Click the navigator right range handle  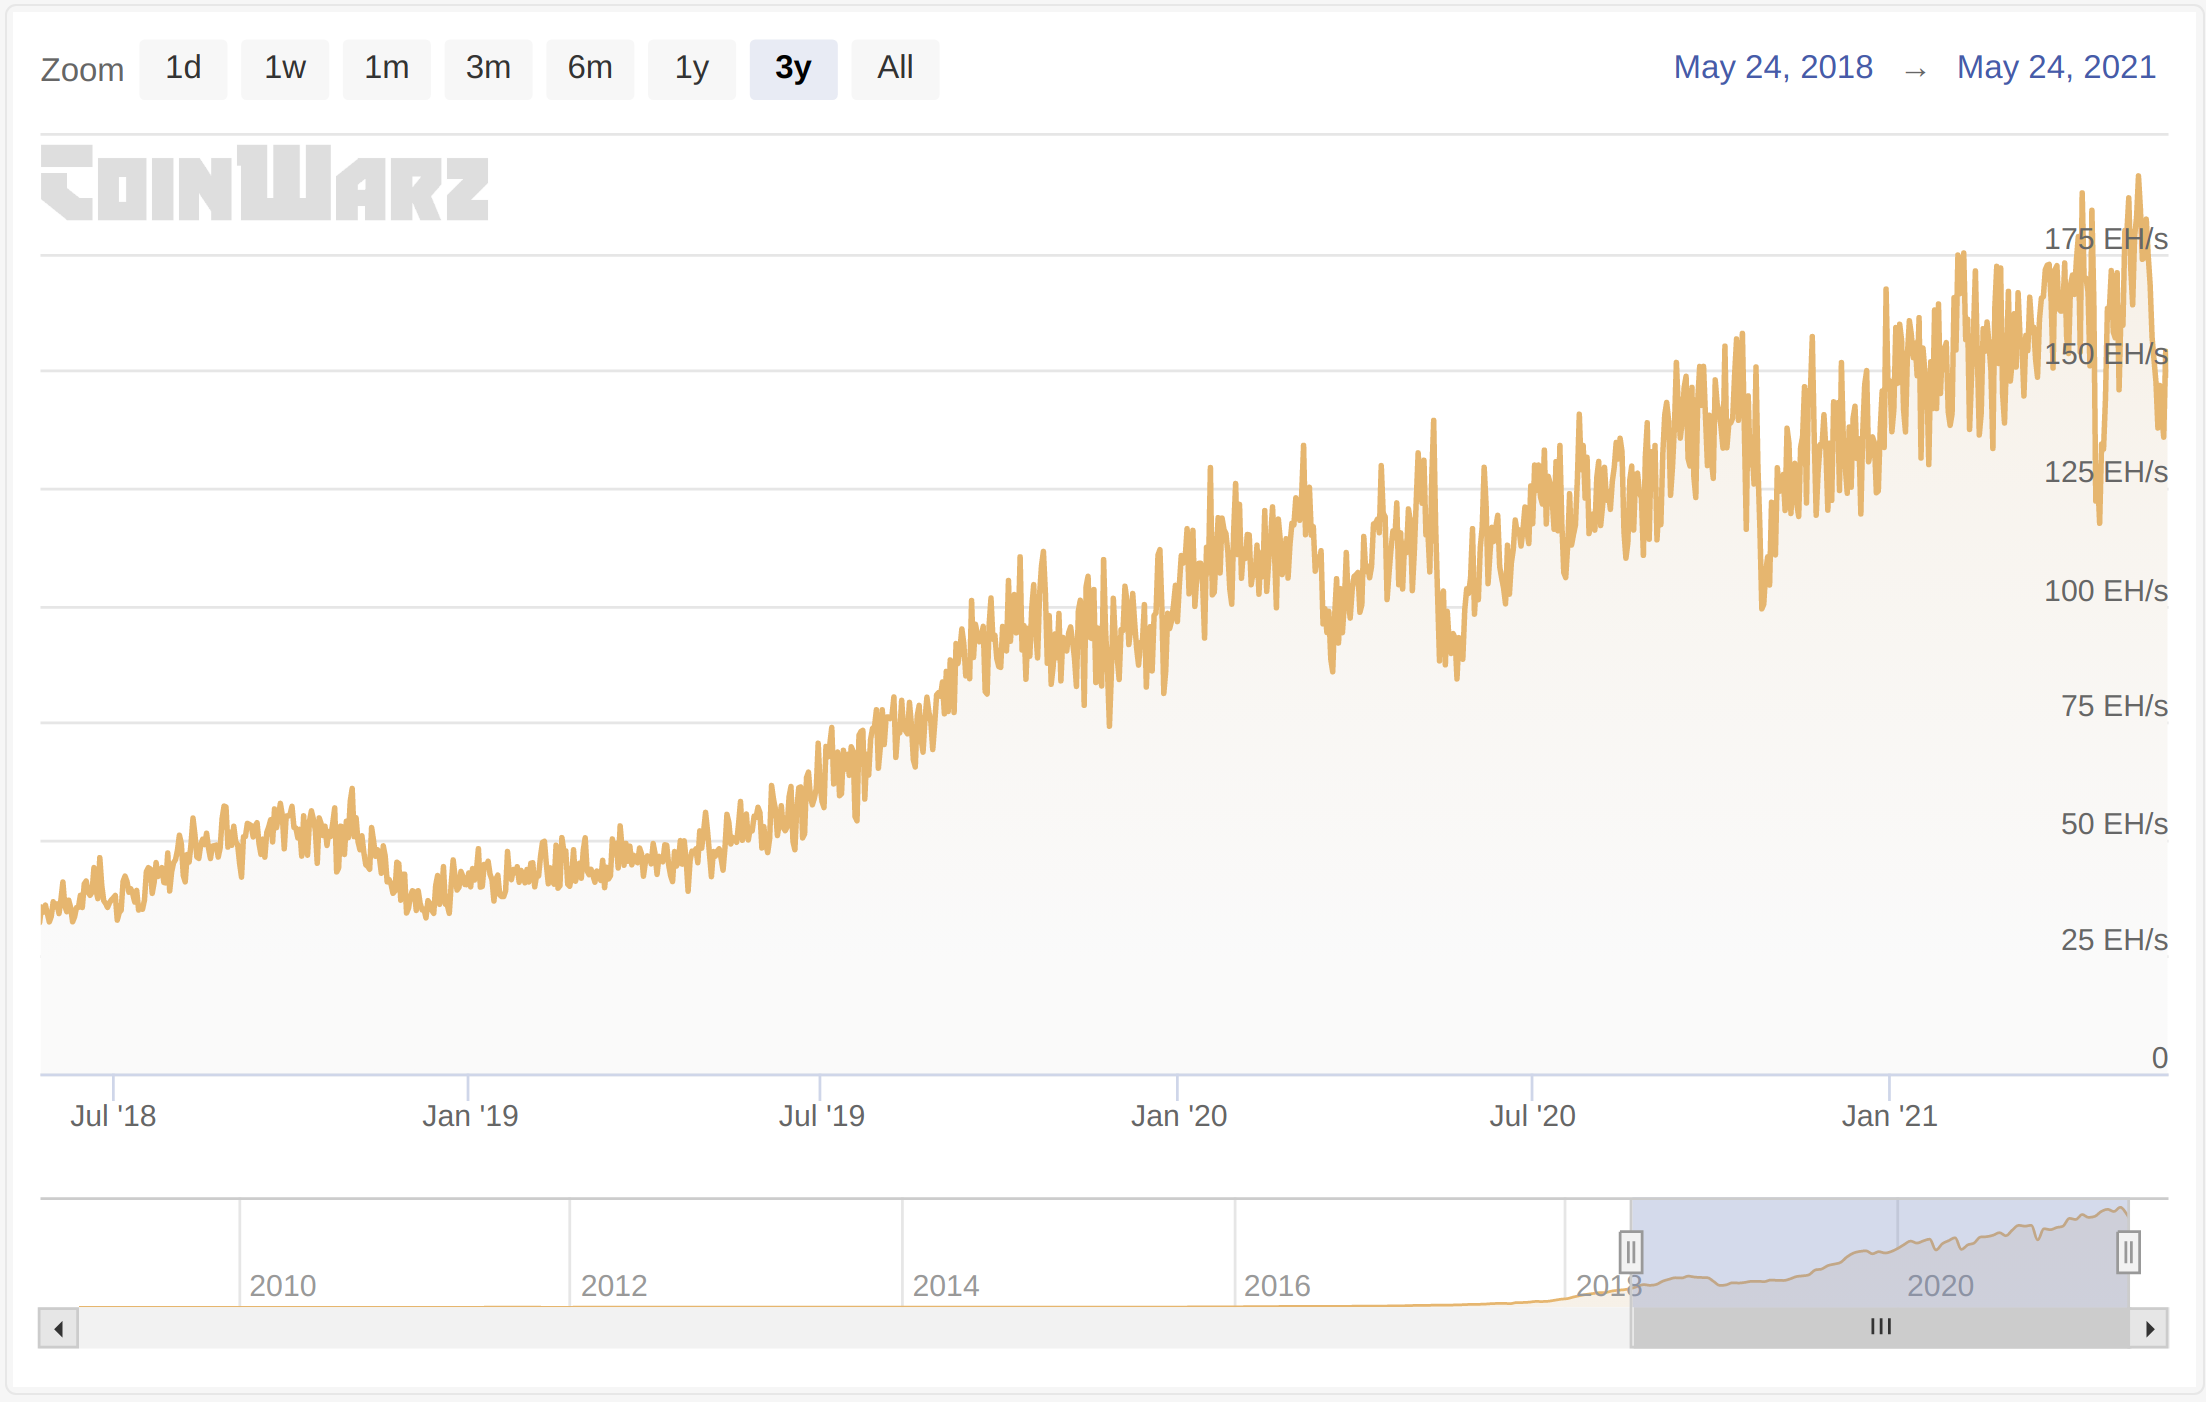tap(2128, 1251)
